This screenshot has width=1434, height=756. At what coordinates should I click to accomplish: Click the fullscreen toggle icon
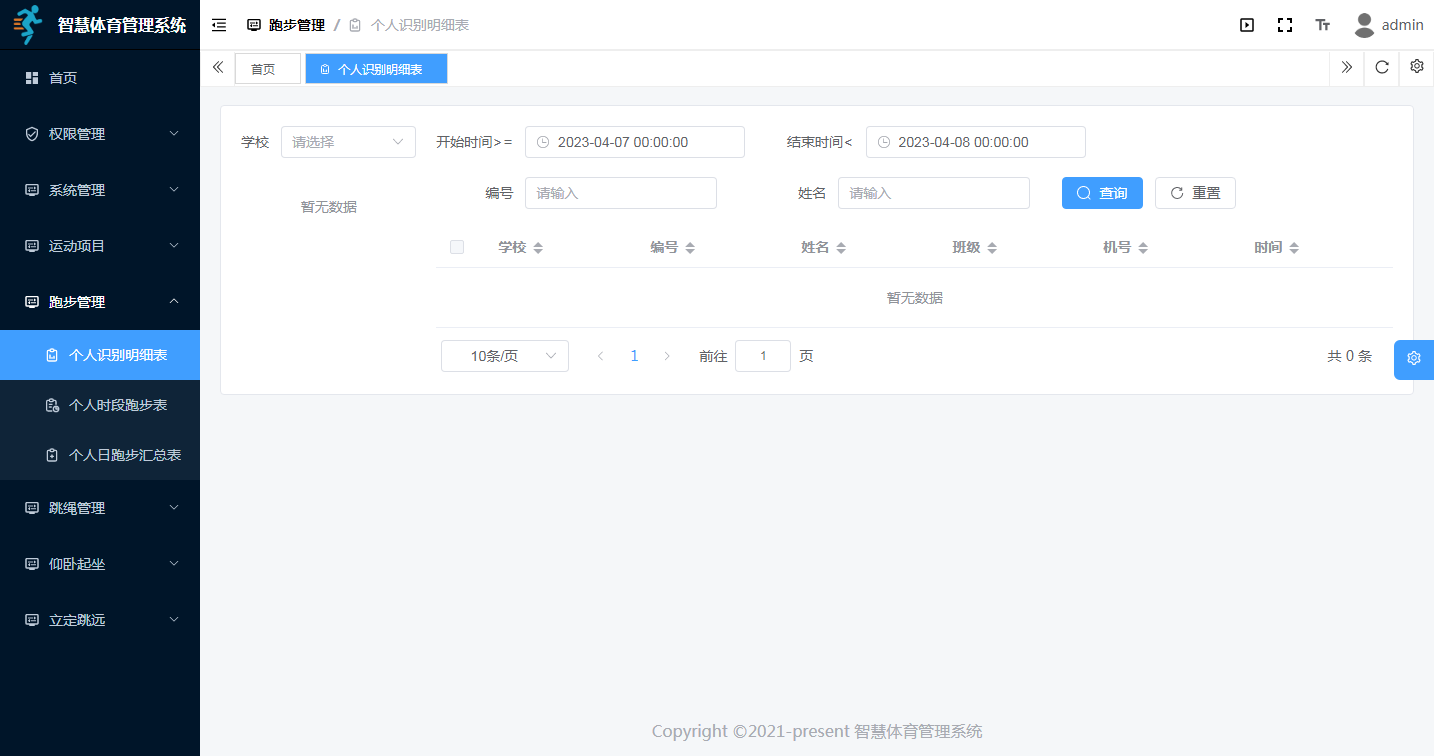pyautogui.click(x=1285, y=25)
